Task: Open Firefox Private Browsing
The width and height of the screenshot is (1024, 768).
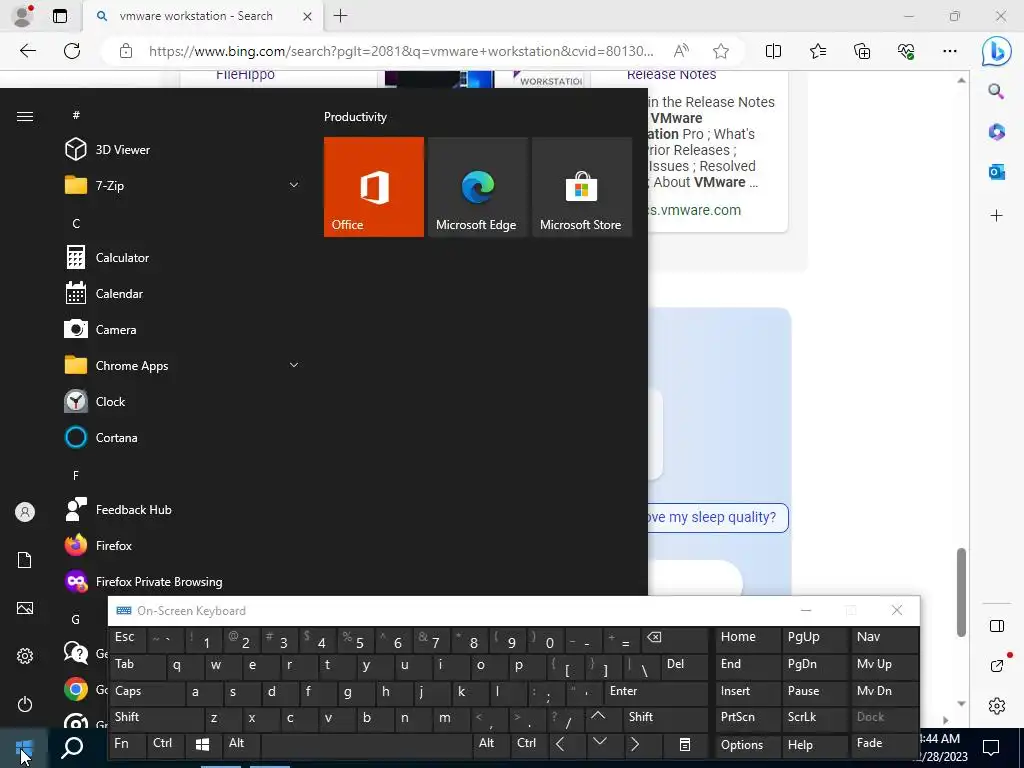Action: coord(182,581)
